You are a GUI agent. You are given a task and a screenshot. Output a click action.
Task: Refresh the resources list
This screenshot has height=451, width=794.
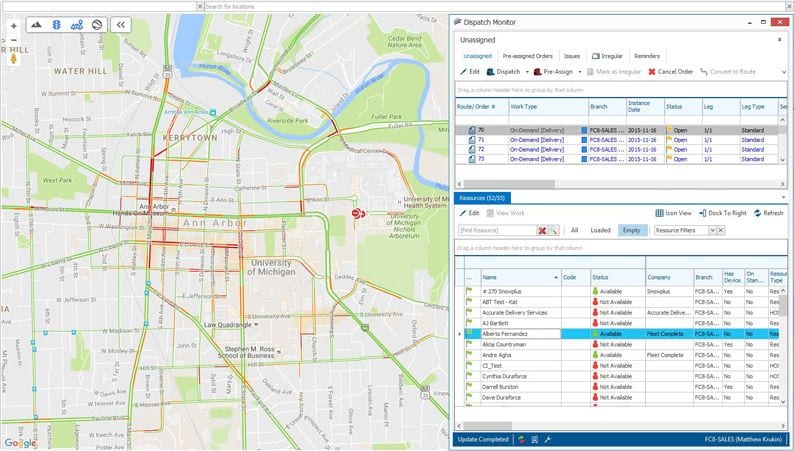pyautogui.click(x=768, y=213)
